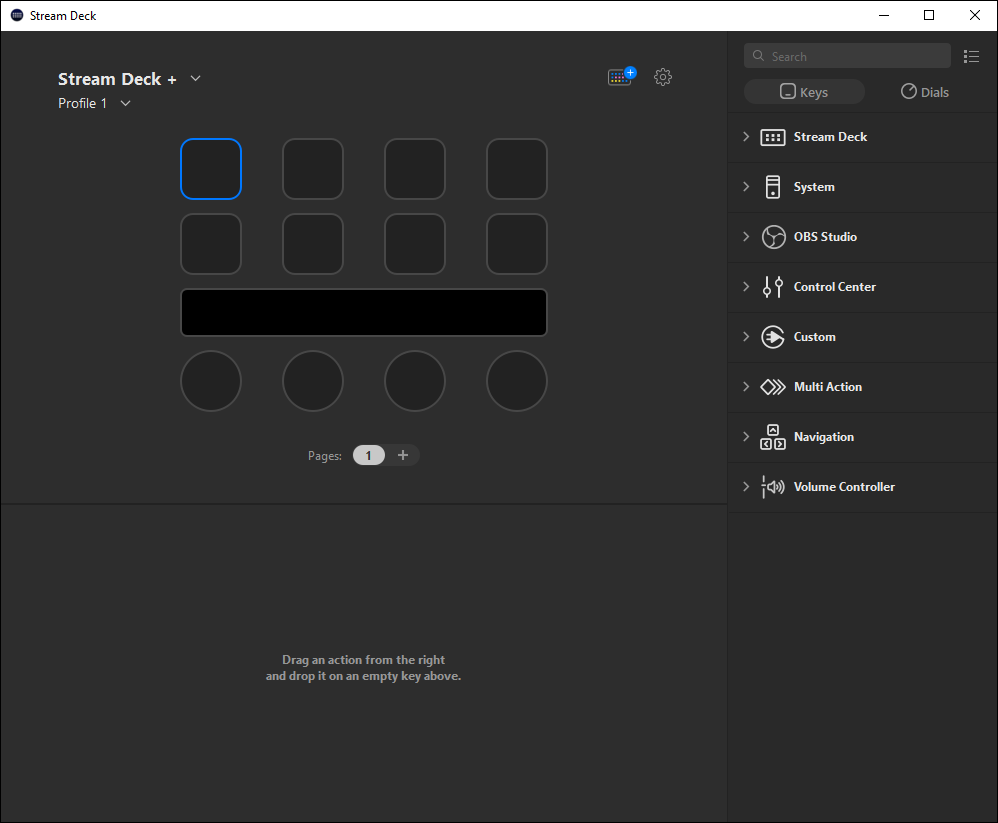The height and width of the screenshot is (823, 998).
Task: Expand the Volume Controller category chevron
Action: click(746, 486)
